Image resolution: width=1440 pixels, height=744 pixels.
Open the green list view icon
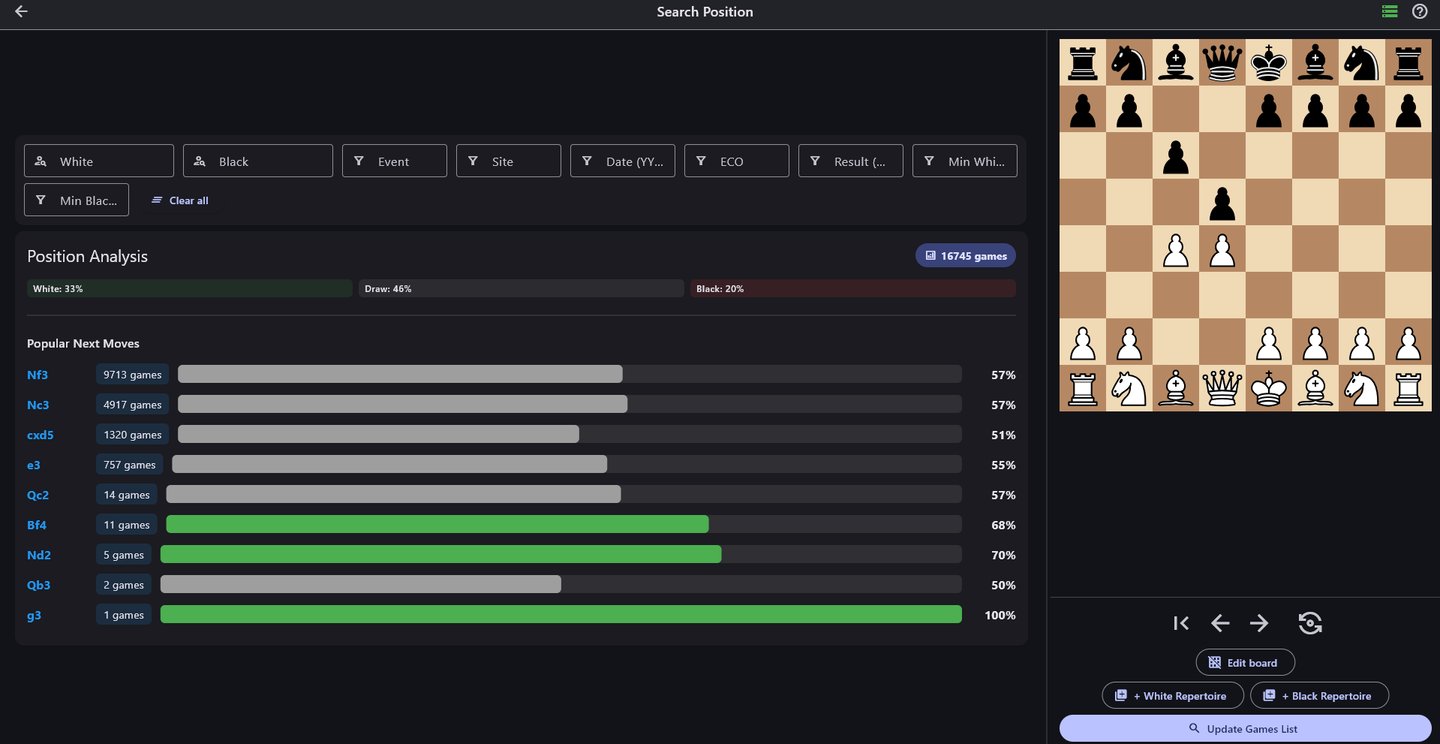tap(1389, 12)
